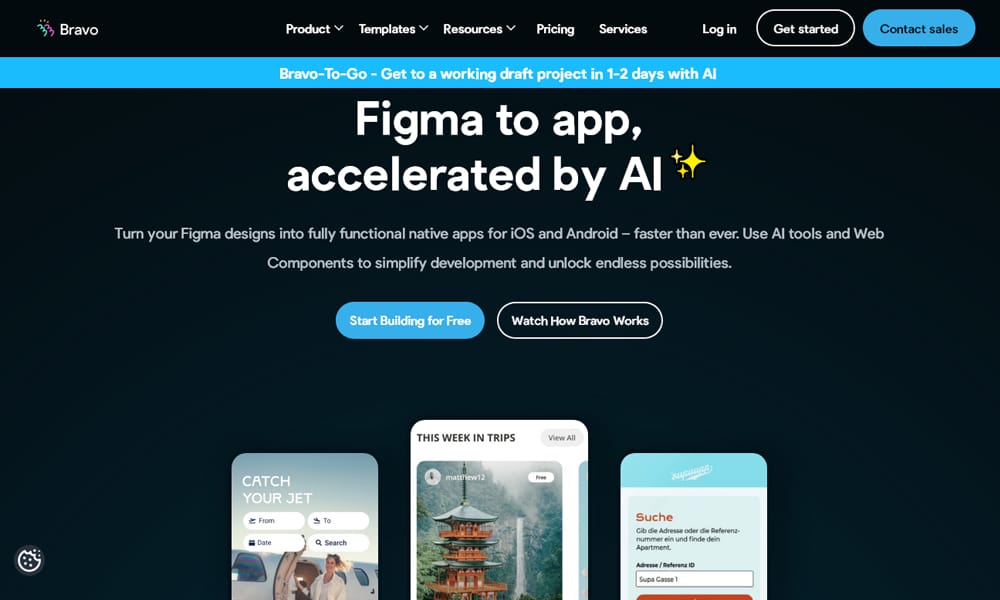The width and height of the screenshot is (1000, 600).
Task: Click Watch How Bravo Works button
Action: [x=580, y=320]
